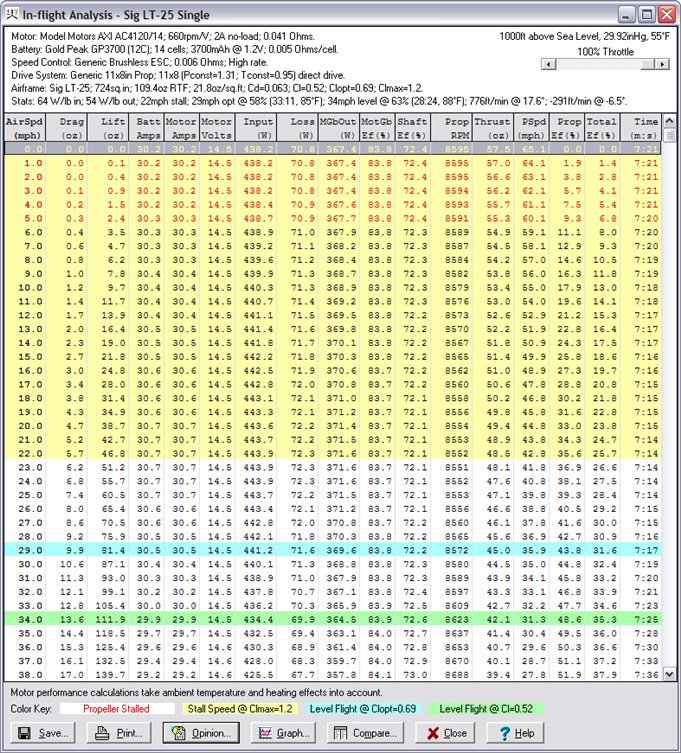The width and height of the screenshot is (681, 753).
Task: Click the Close button label
Action: [455, 733]
